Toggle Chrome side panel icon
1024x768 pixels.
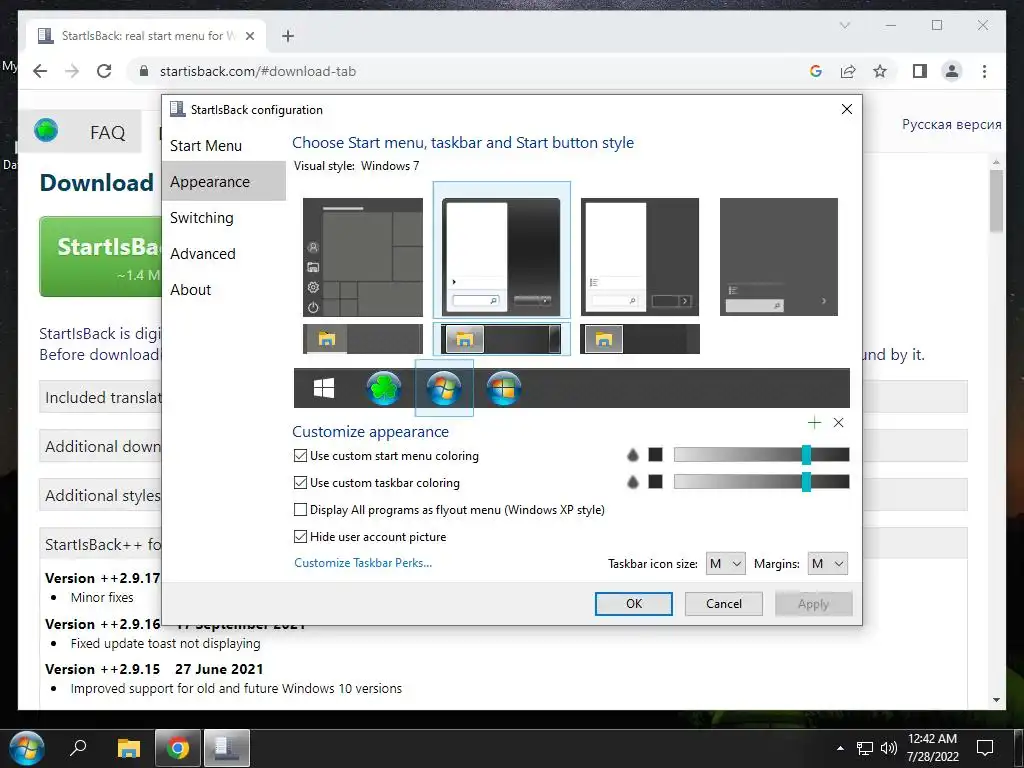coord(920,71)
